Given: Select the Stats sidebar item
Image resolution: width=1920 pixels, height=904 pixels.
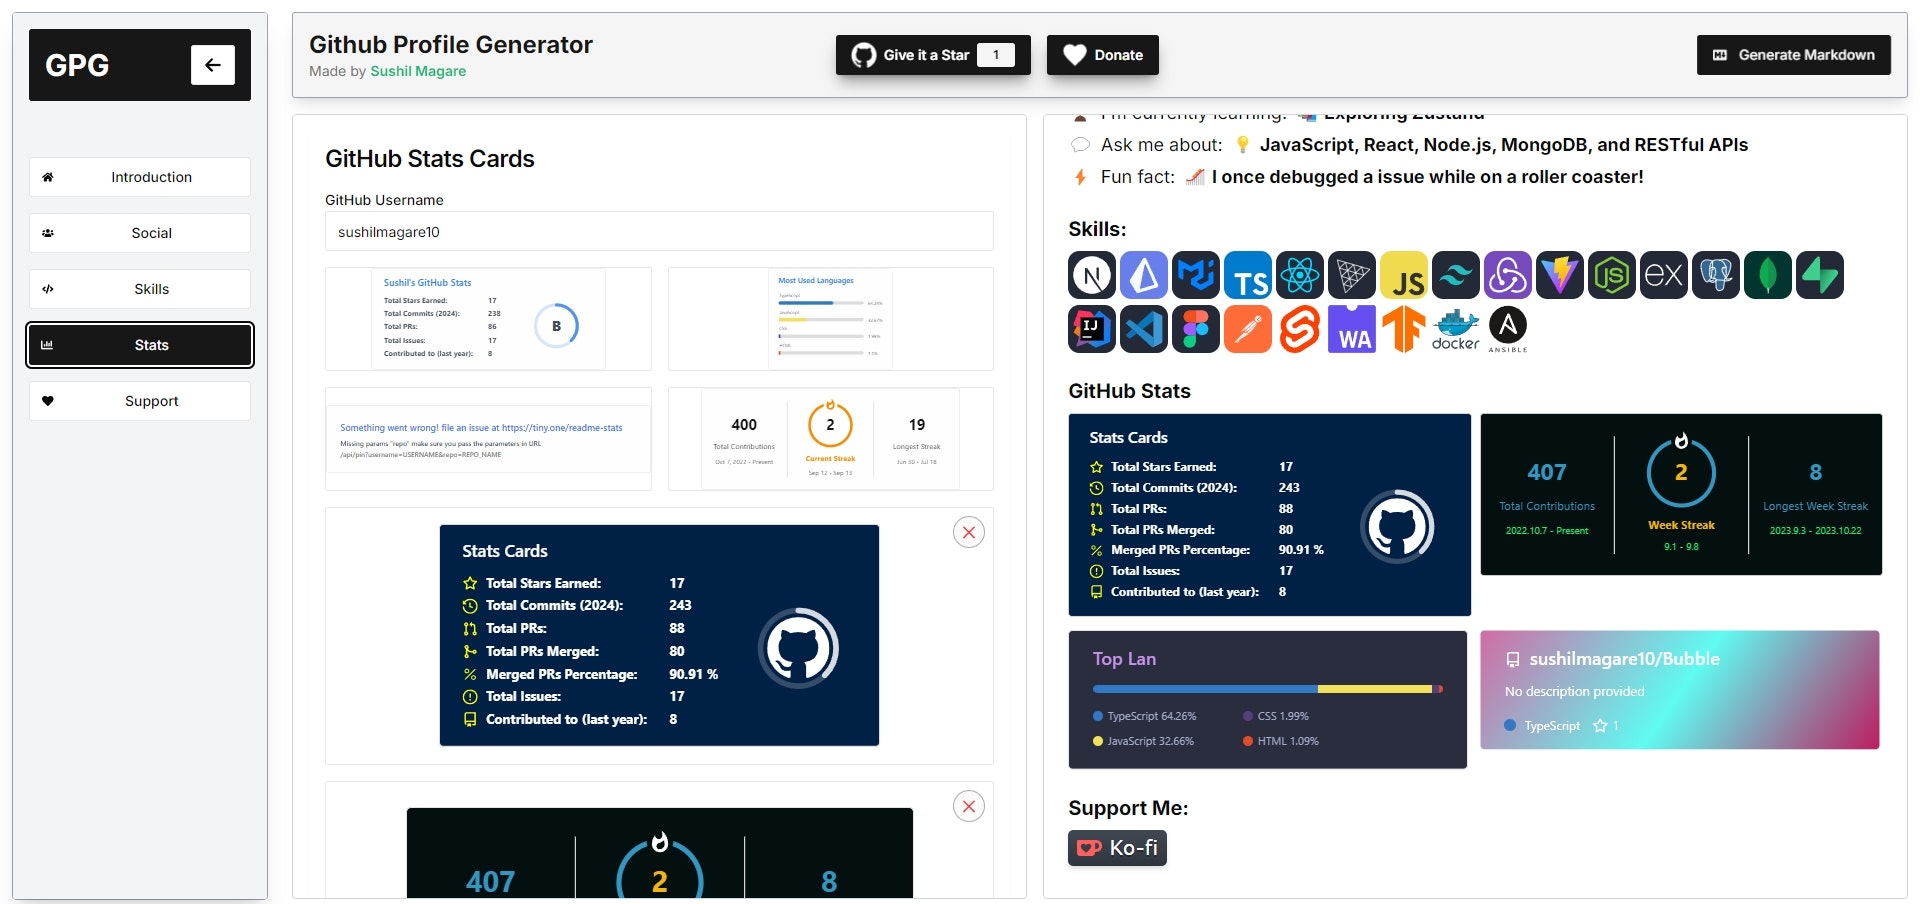Looking at the screenshot, I should (x=140, y=345).
